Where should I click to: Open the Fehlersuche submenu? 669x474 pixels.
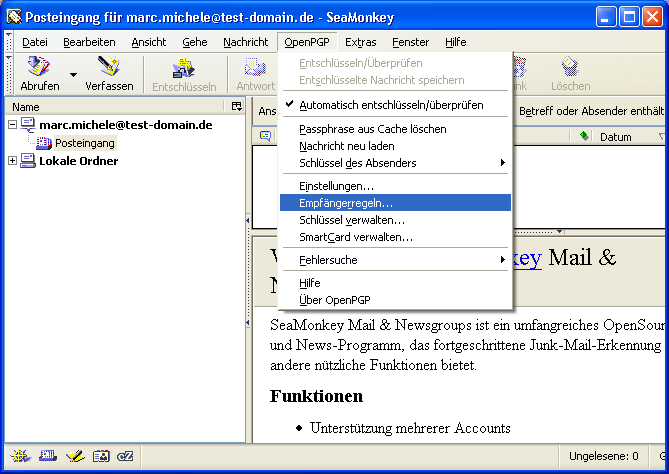tap(396, 260)
